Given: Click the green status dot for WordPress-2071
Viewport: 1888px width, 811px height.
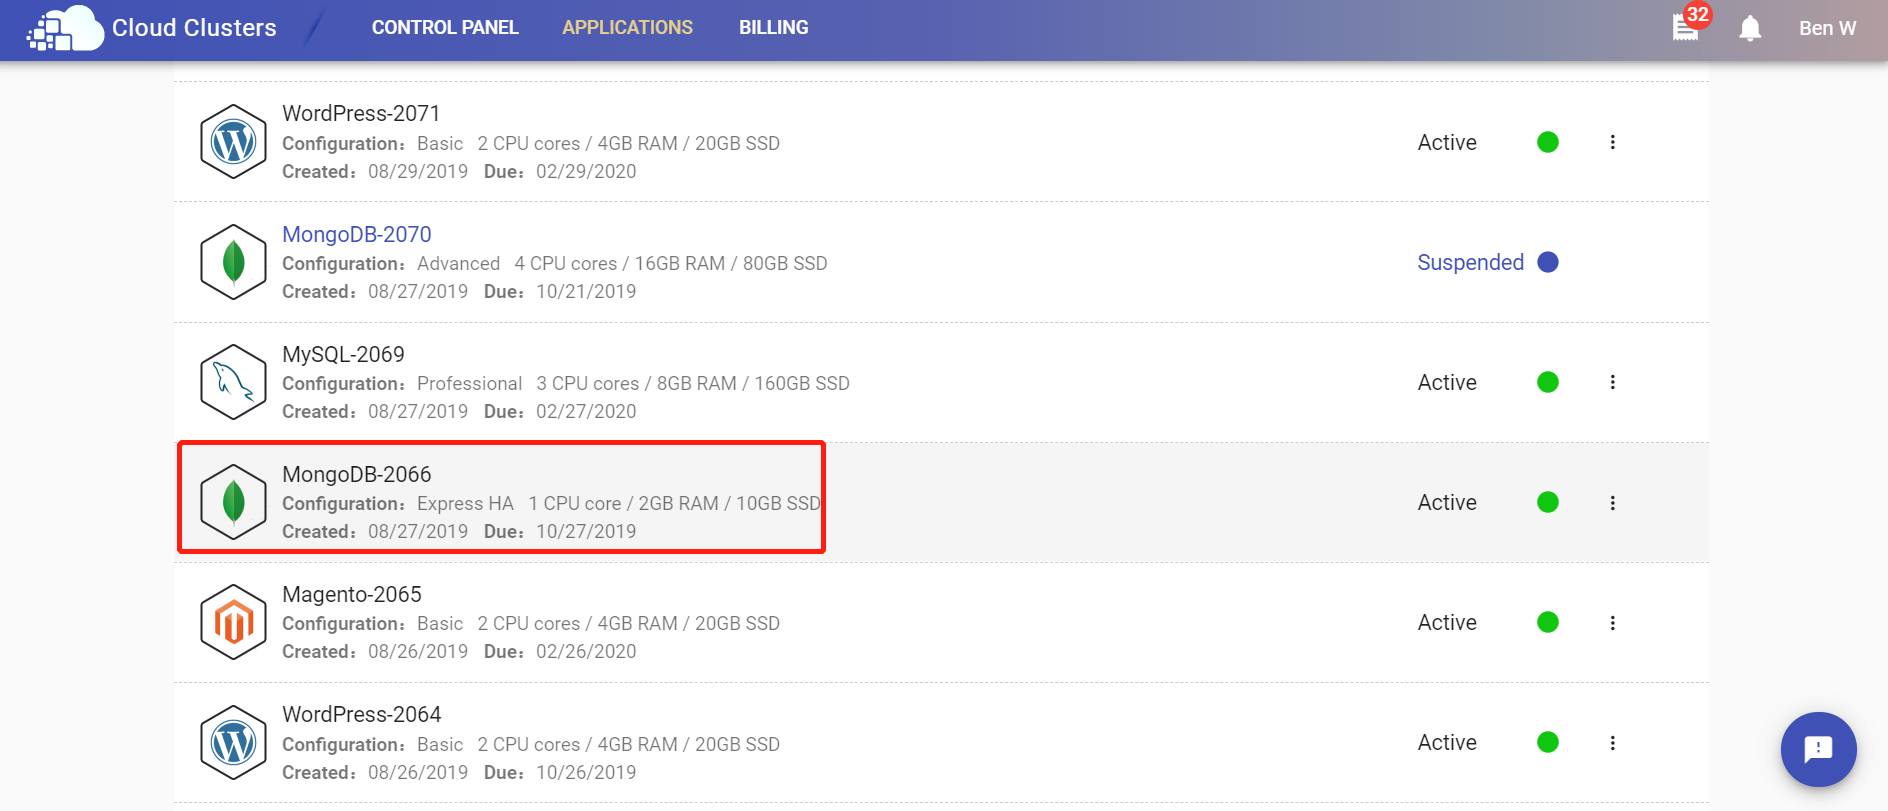Looking at the screenshot, I should [1548, 142].
